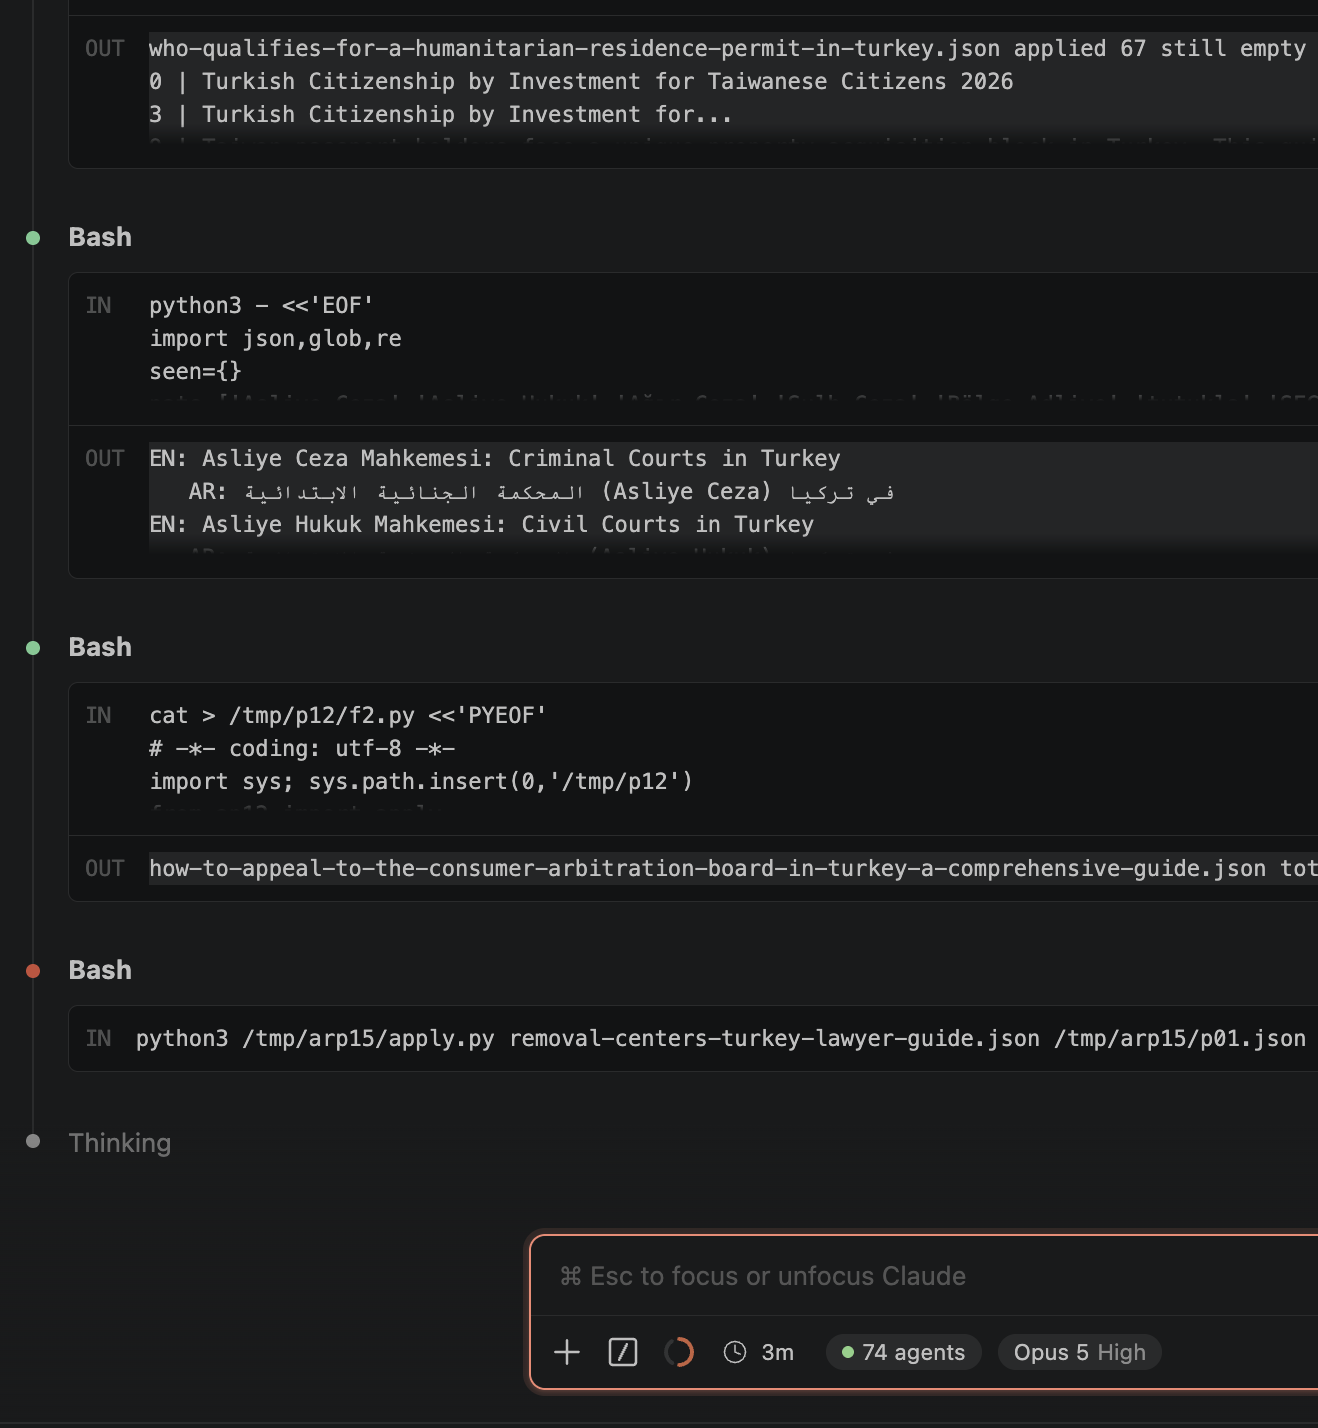The image size is (1318, 1428).
Task: Expand the Thinking section
Action: [x=120, y=1143]
